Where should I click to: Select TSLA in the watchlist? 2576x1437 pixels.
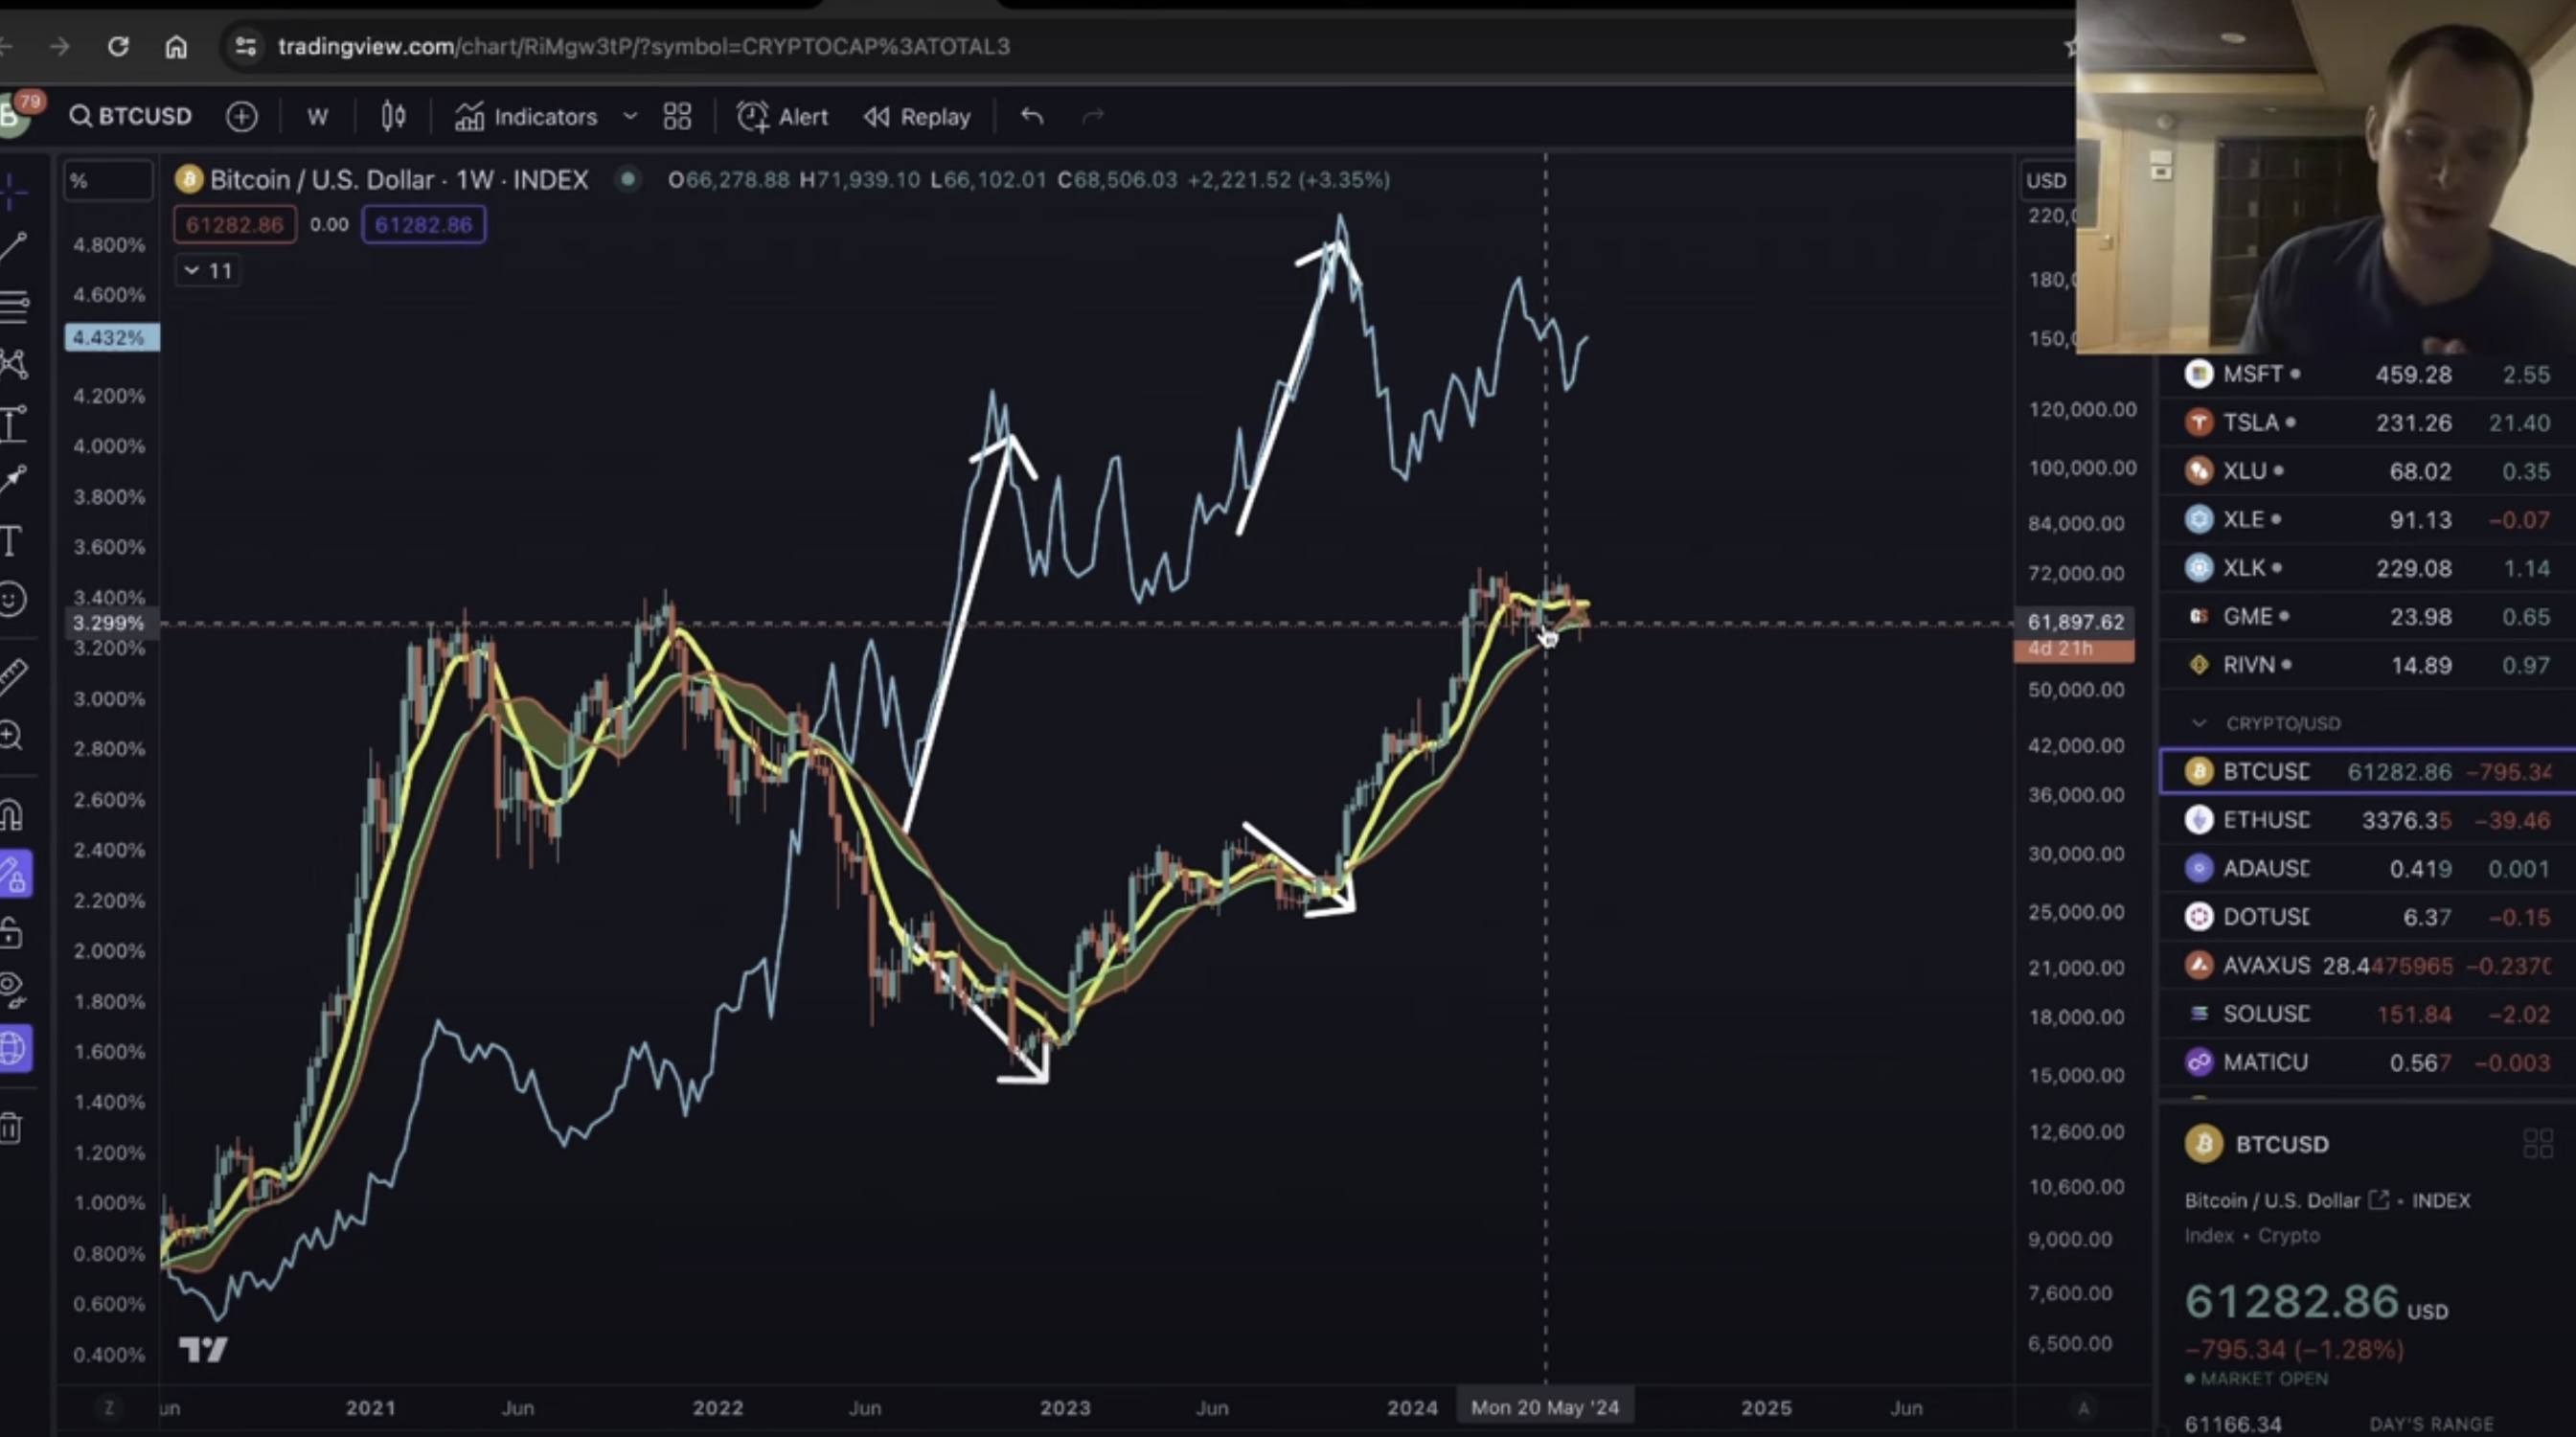[2367, 423]
